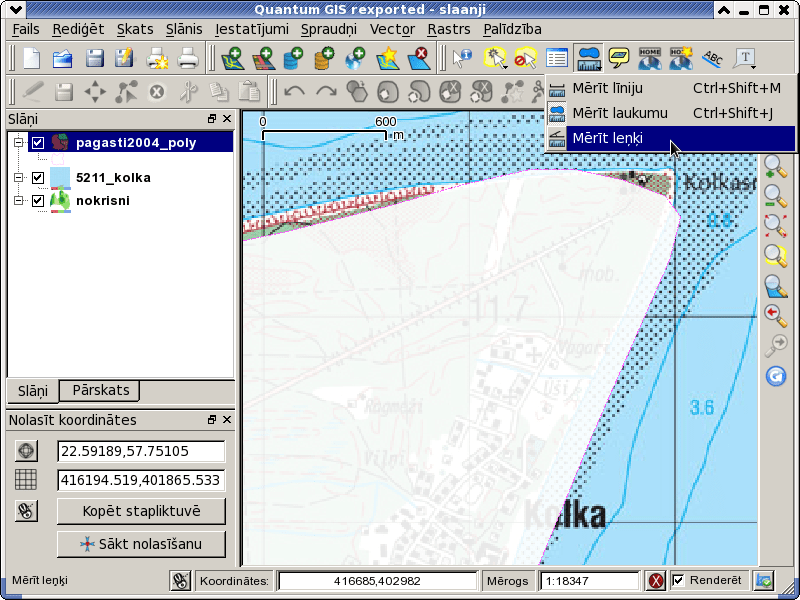Toggle the Renderēt checkbox
800x600 pixels.
click(678, 580)
